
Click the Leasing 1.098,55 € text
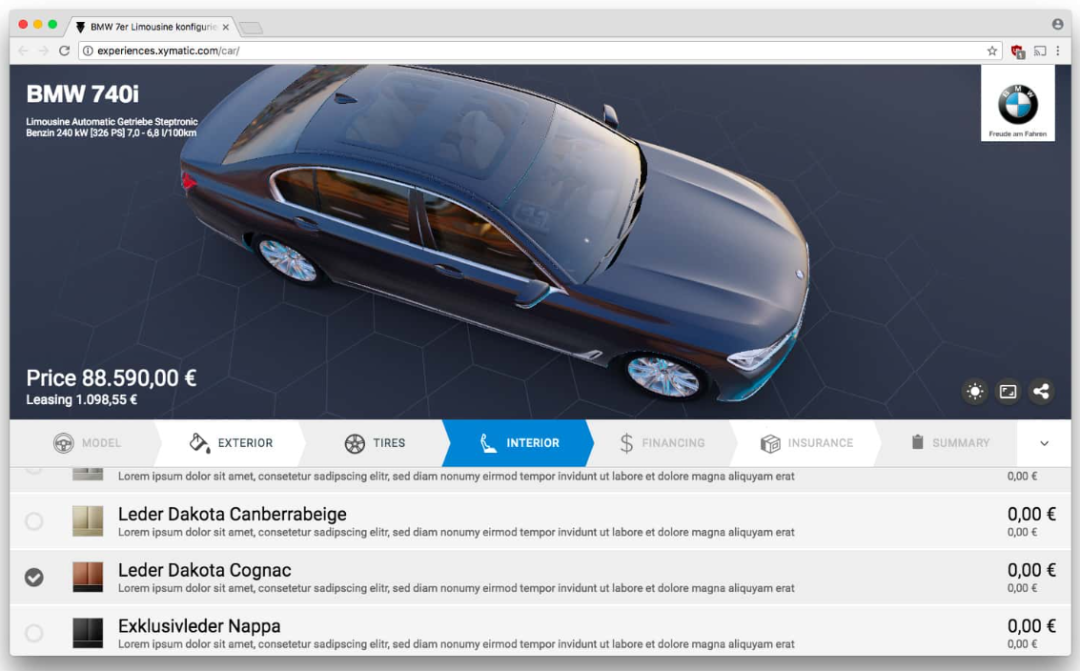81,400
